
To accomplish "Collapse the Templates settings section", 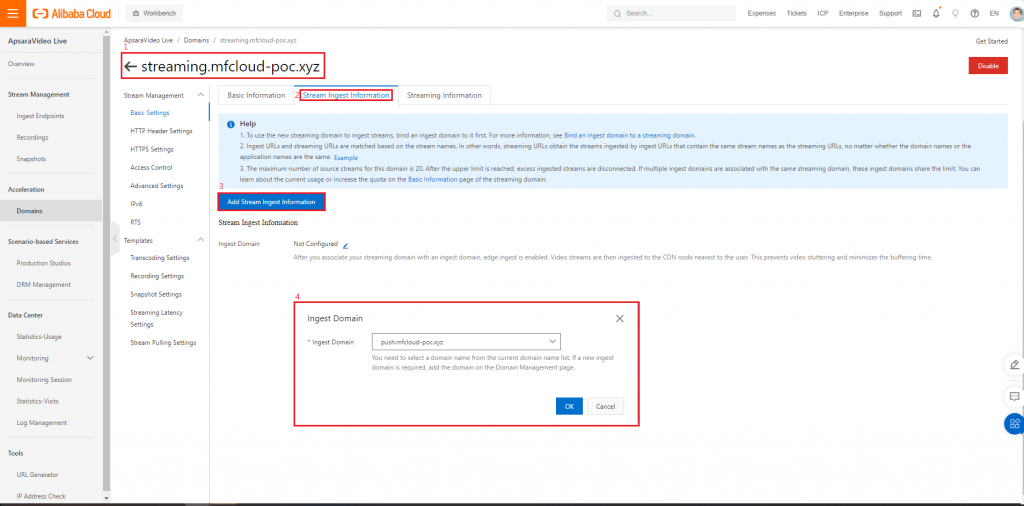I will pos(200,240).
